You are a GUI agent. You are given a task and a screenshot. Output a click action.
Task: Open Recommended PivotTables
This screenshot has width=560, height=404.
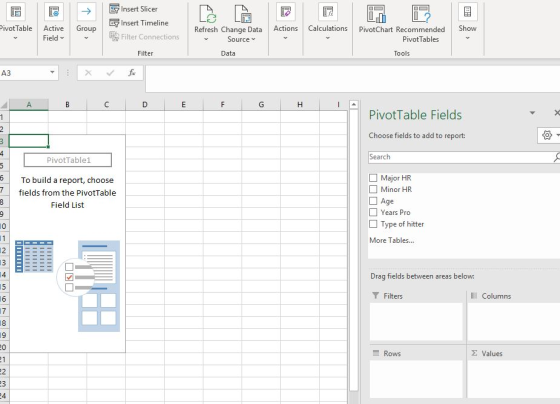coord(420,24)
